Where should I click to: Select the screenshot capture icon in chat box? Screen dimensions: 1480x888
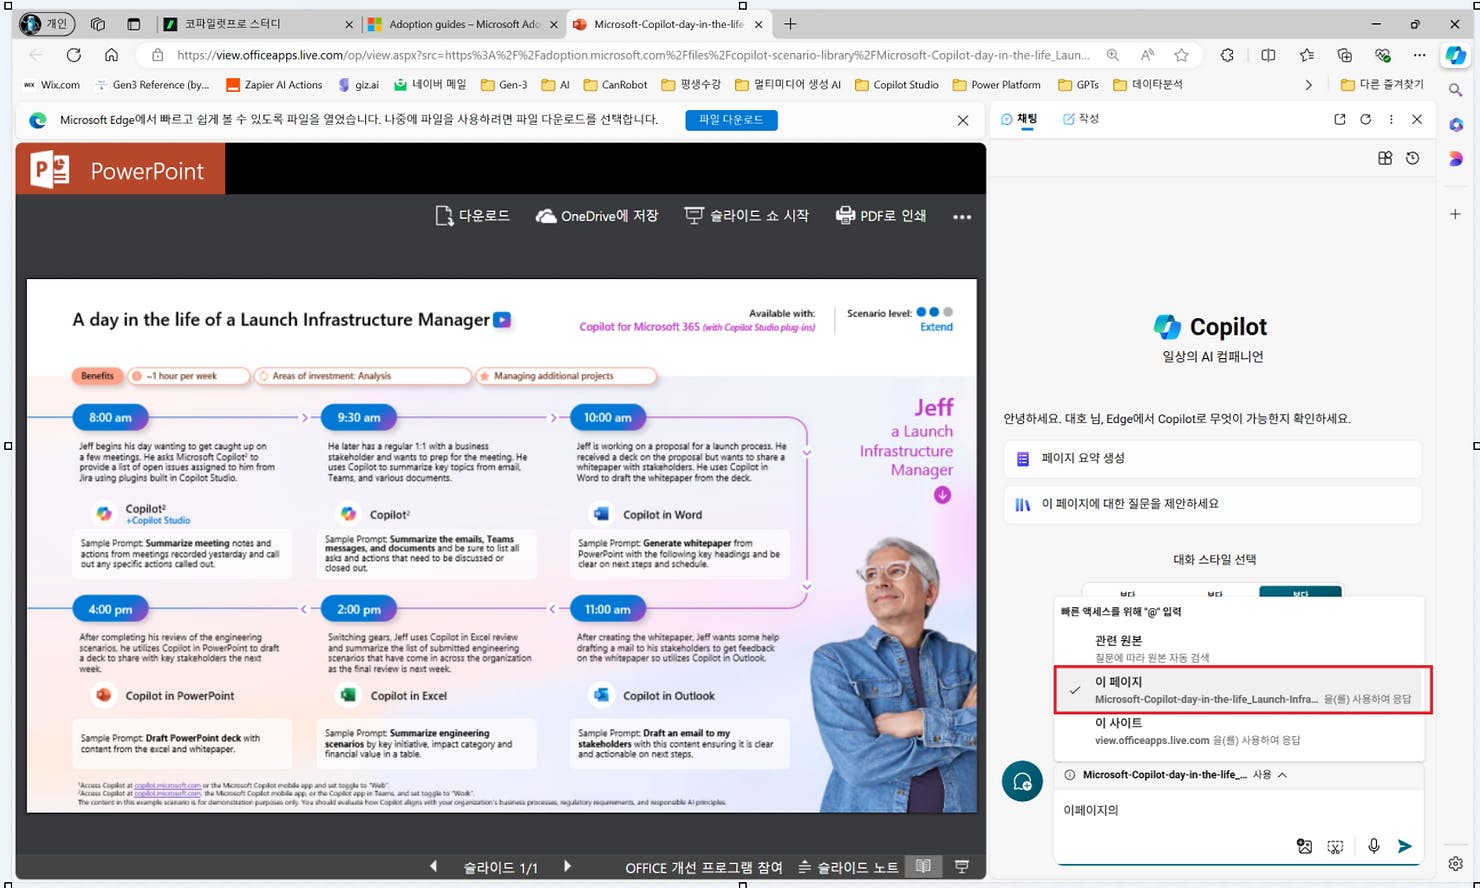[1335, 846]
